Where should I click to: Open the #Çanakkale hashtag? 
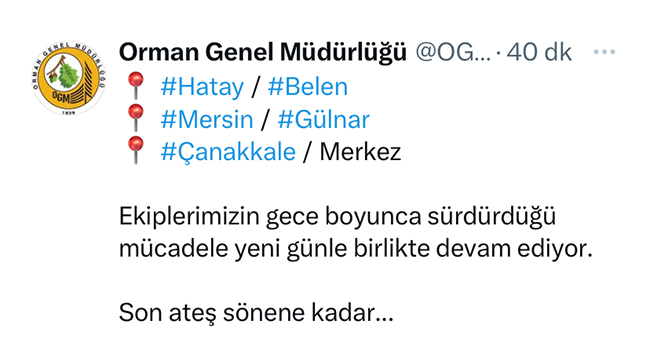click(x=228, y=152)
